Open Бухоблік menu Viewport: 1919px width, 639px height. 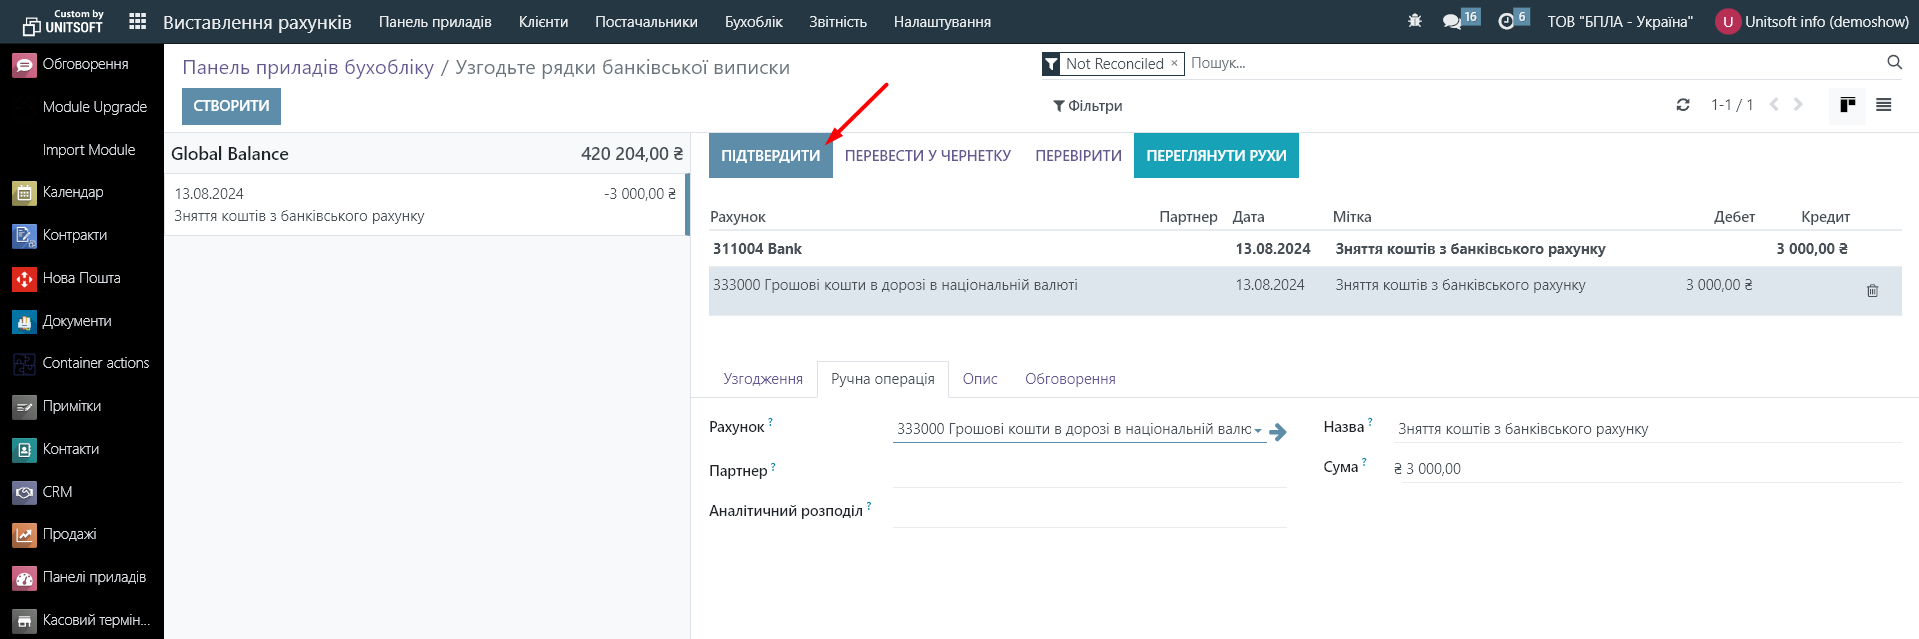click(x=754, y=21)
